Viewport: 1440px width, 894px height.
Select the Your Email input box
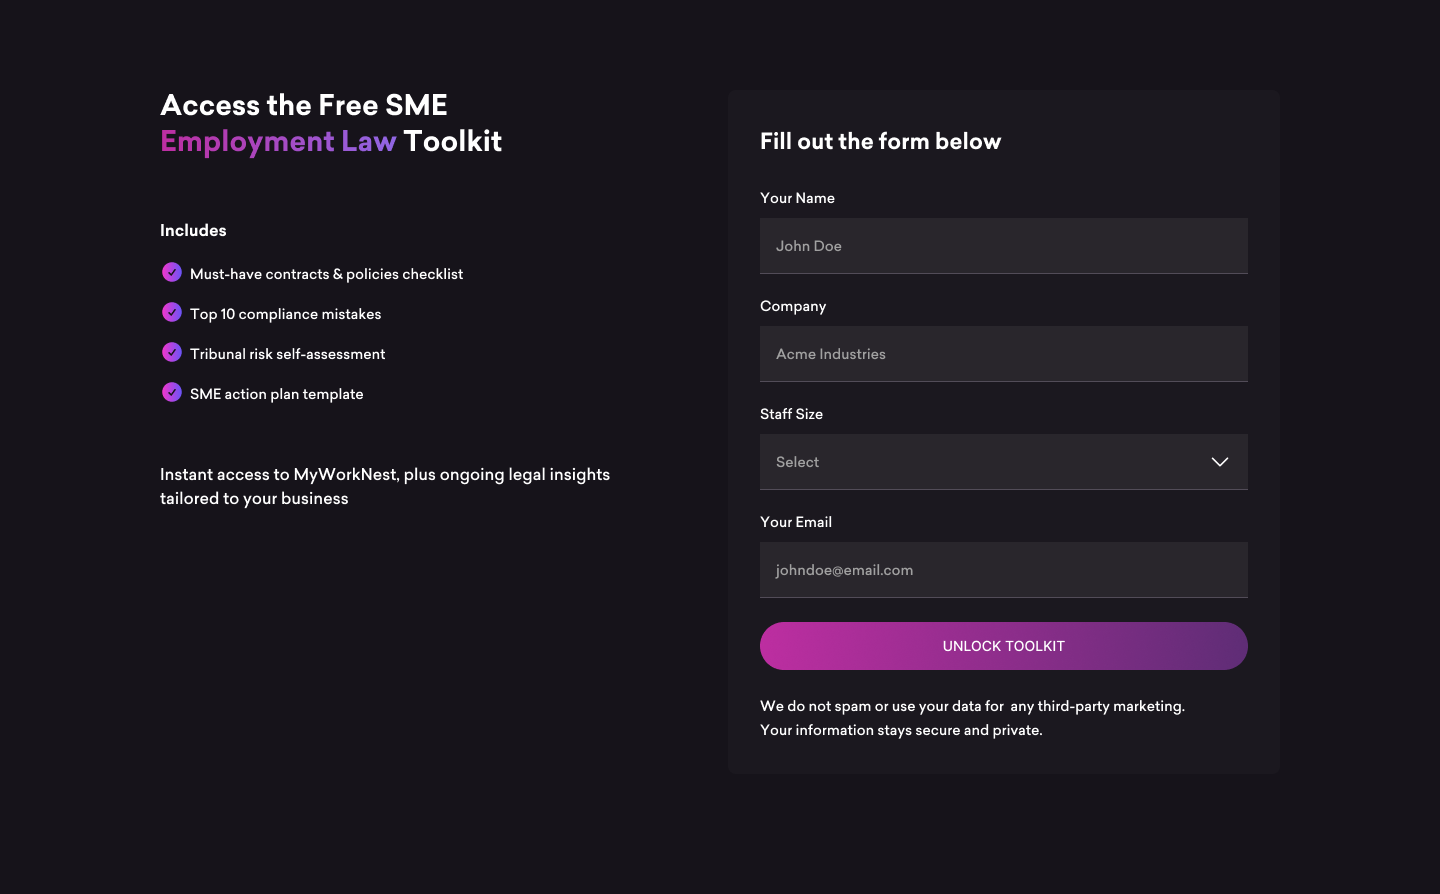click(1003, 570)
